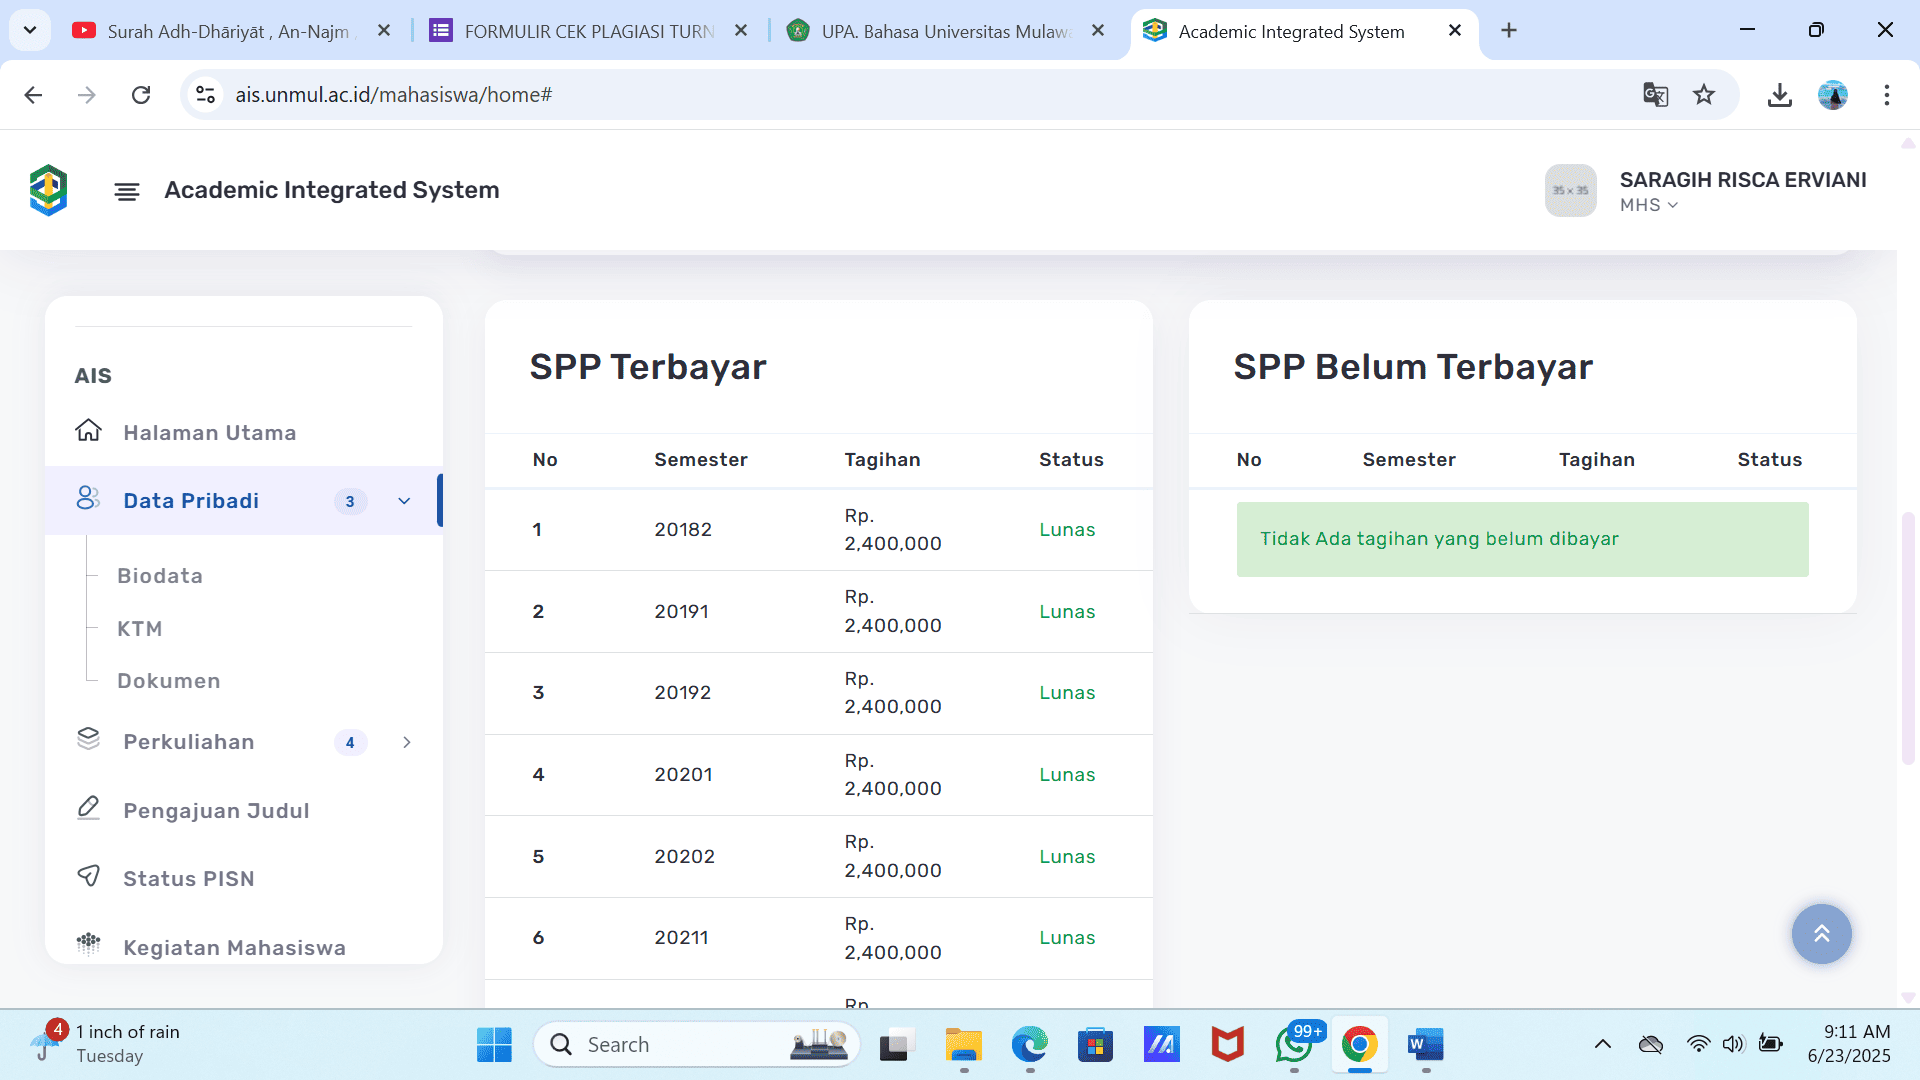Click the Halaman Utama home icon
The width and height of the screenshot is (1920, 1080).
point(88,431)
